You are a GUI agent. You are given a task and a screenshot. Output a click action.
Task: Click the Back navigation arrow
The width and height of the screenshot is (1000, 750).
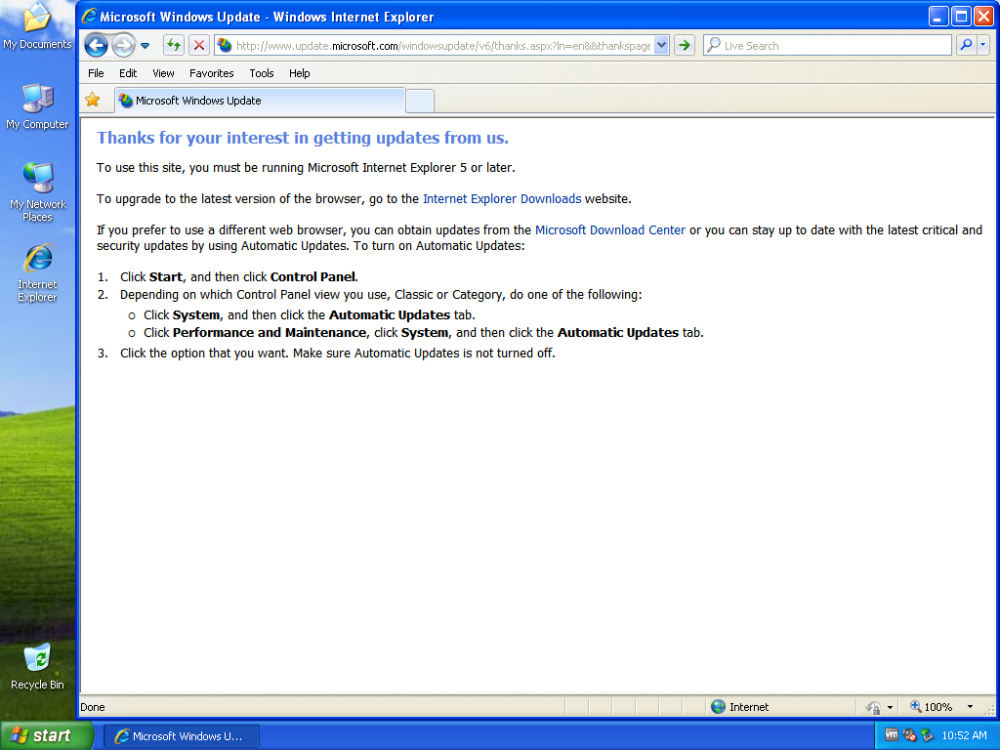click(x=96, y=45)
